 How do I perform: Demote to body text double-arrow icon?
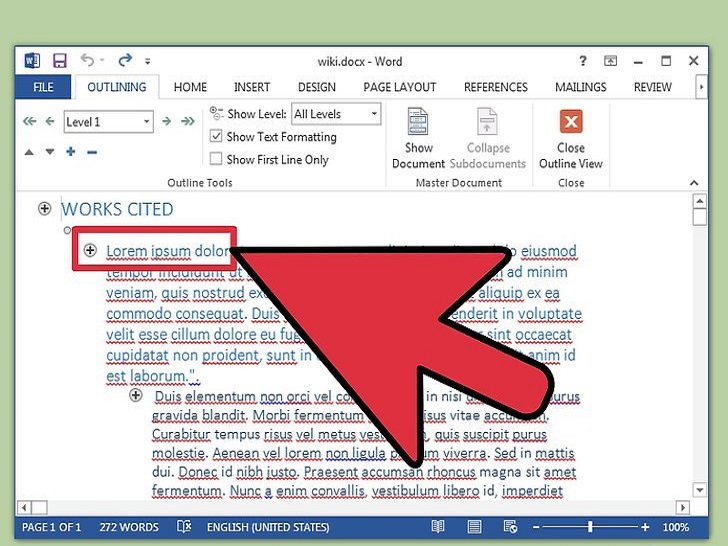pyautogui.click(x=188, y=122)
